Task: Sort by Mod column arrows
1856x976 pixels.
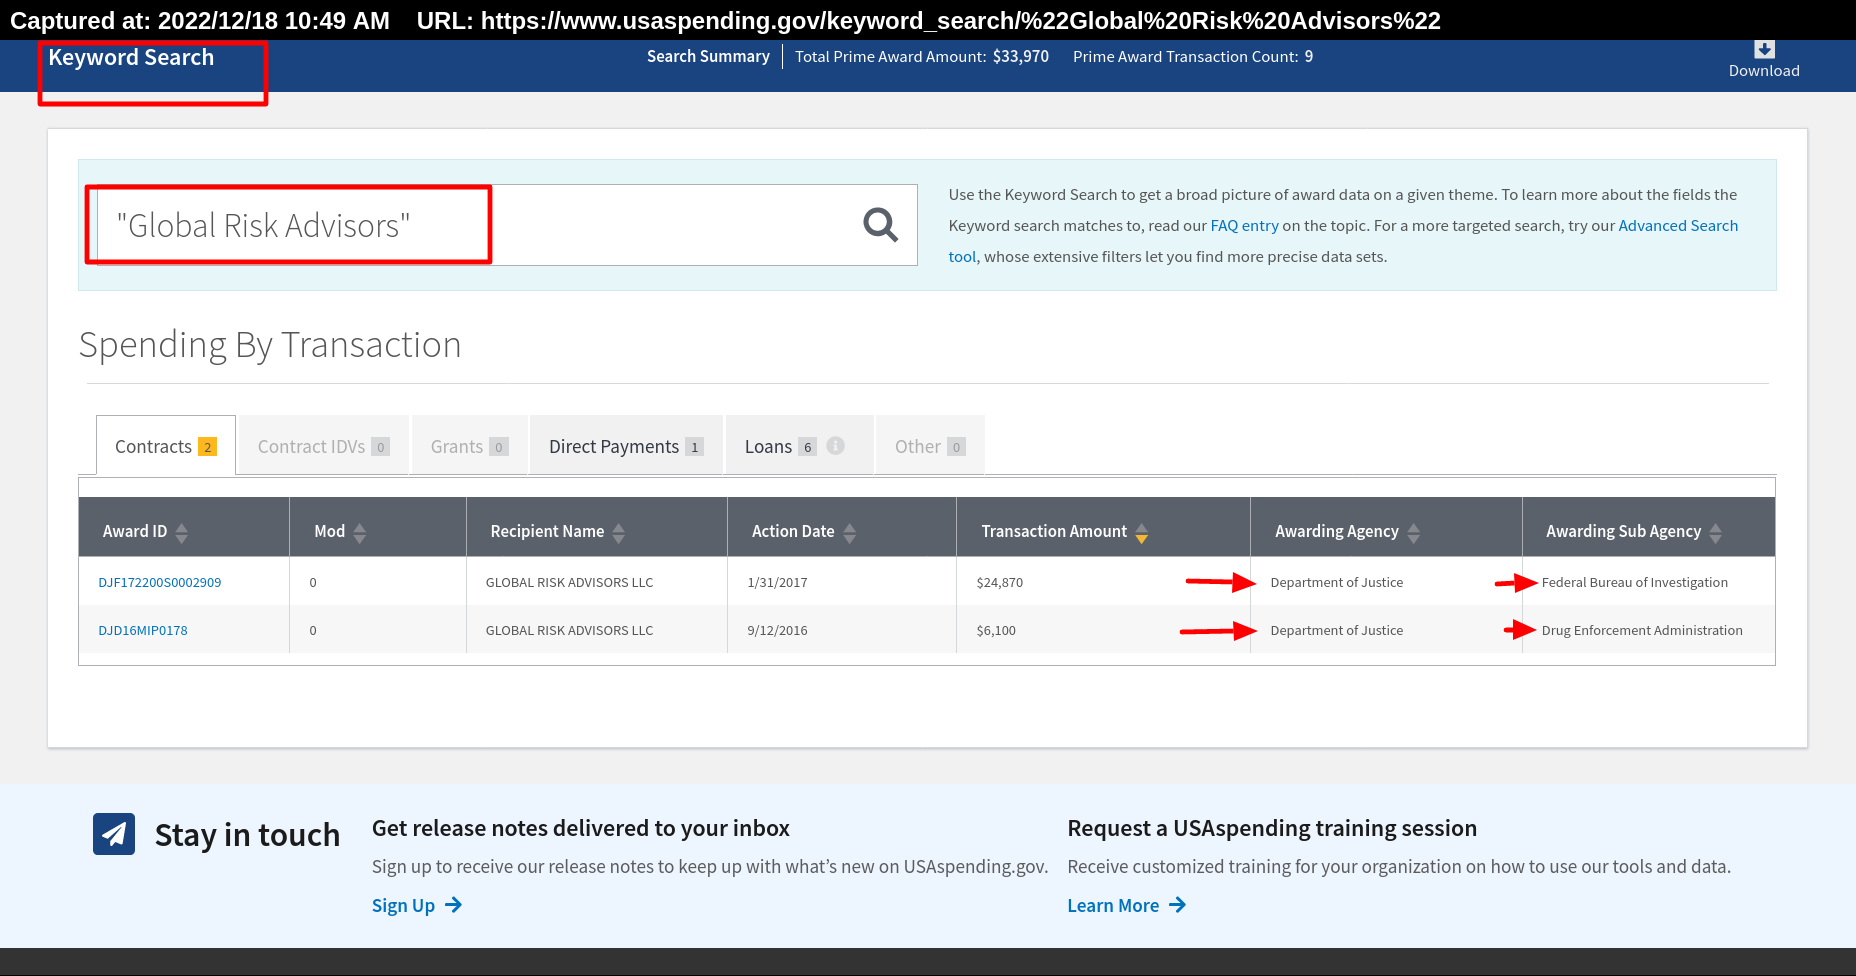Action: (359, 532)
